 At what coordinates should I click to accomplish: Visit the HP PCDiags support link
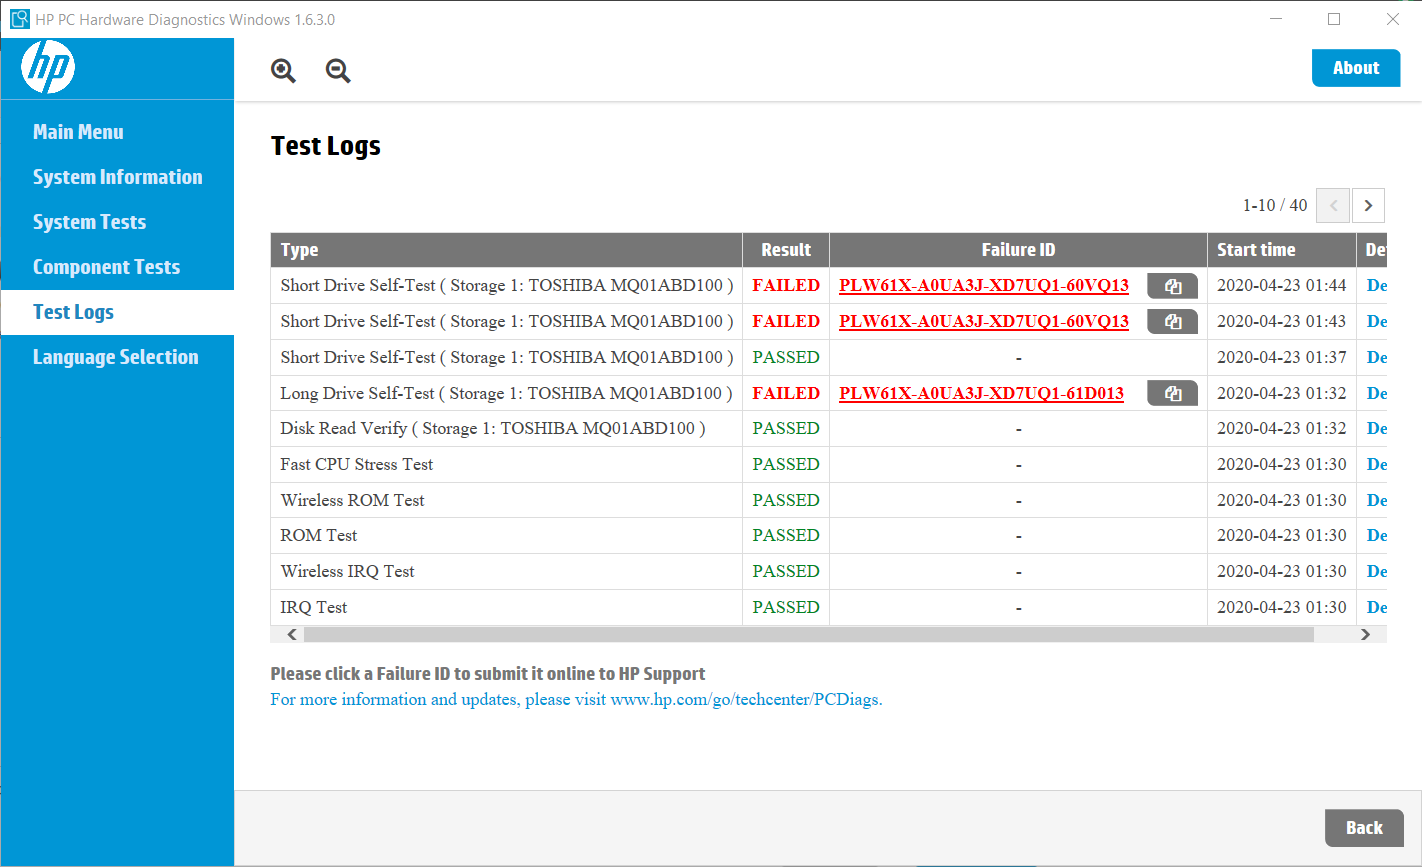click(x=743, y=699)
